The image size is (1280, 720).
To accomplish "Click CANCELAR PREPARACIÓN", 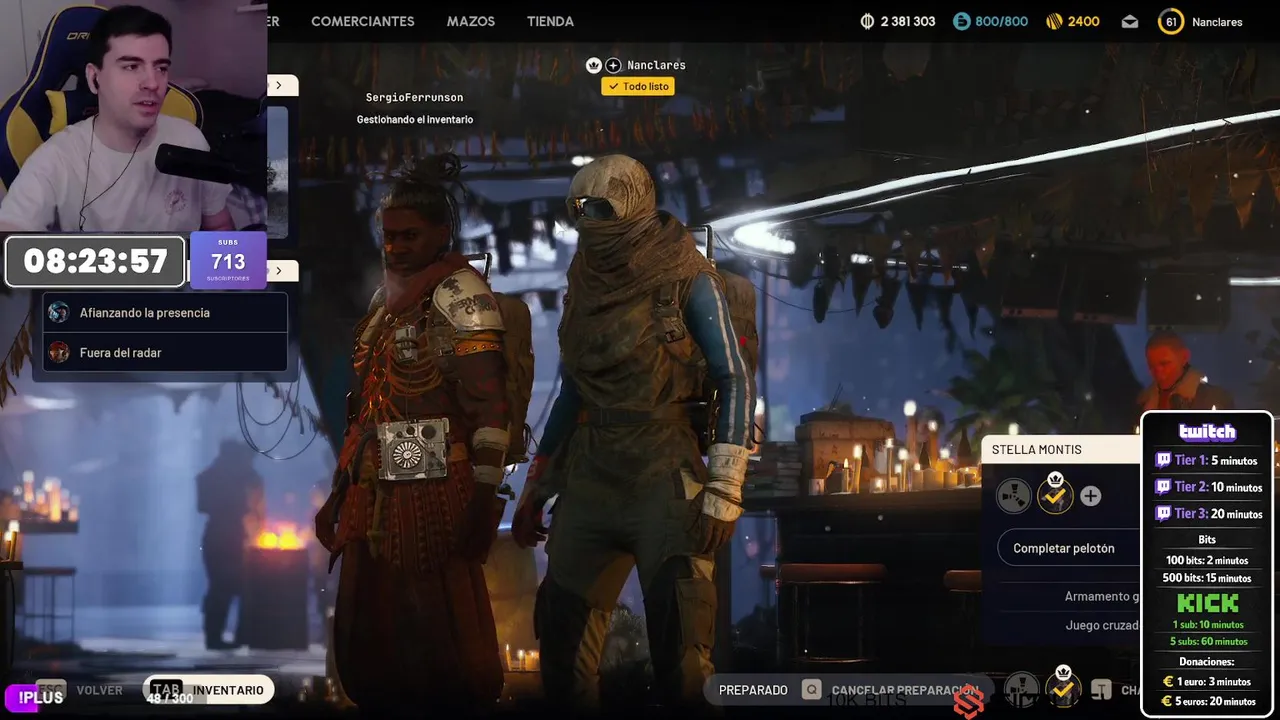I will coord(904,690).
